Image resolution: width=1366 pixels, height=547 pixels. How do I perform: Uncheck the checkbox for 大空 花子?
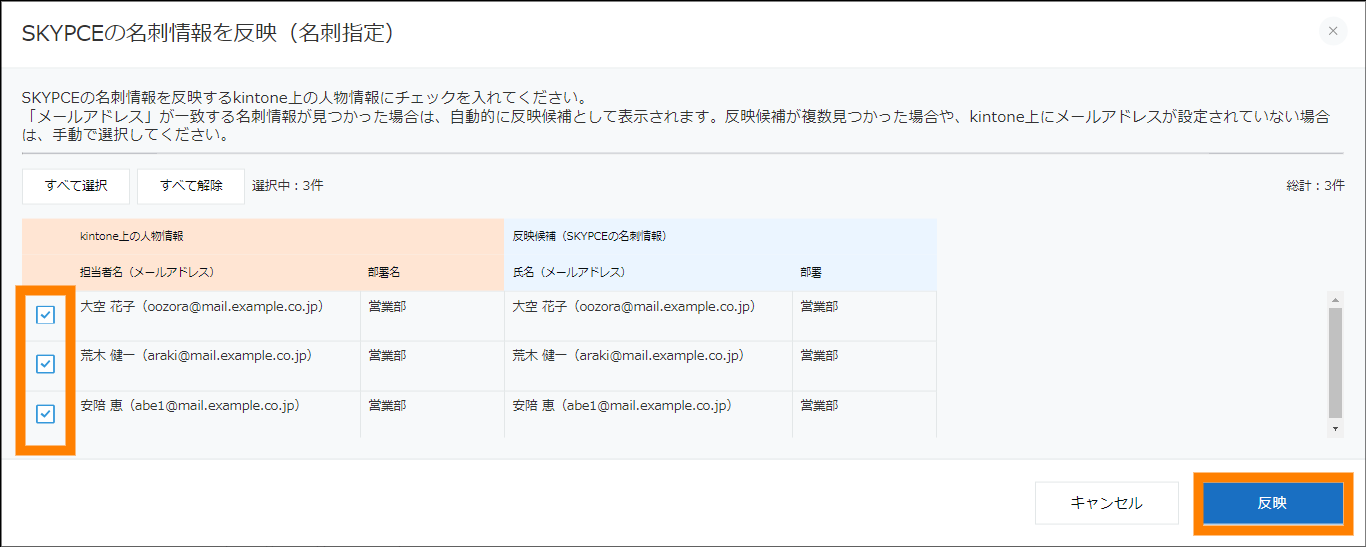pos(45,315)
